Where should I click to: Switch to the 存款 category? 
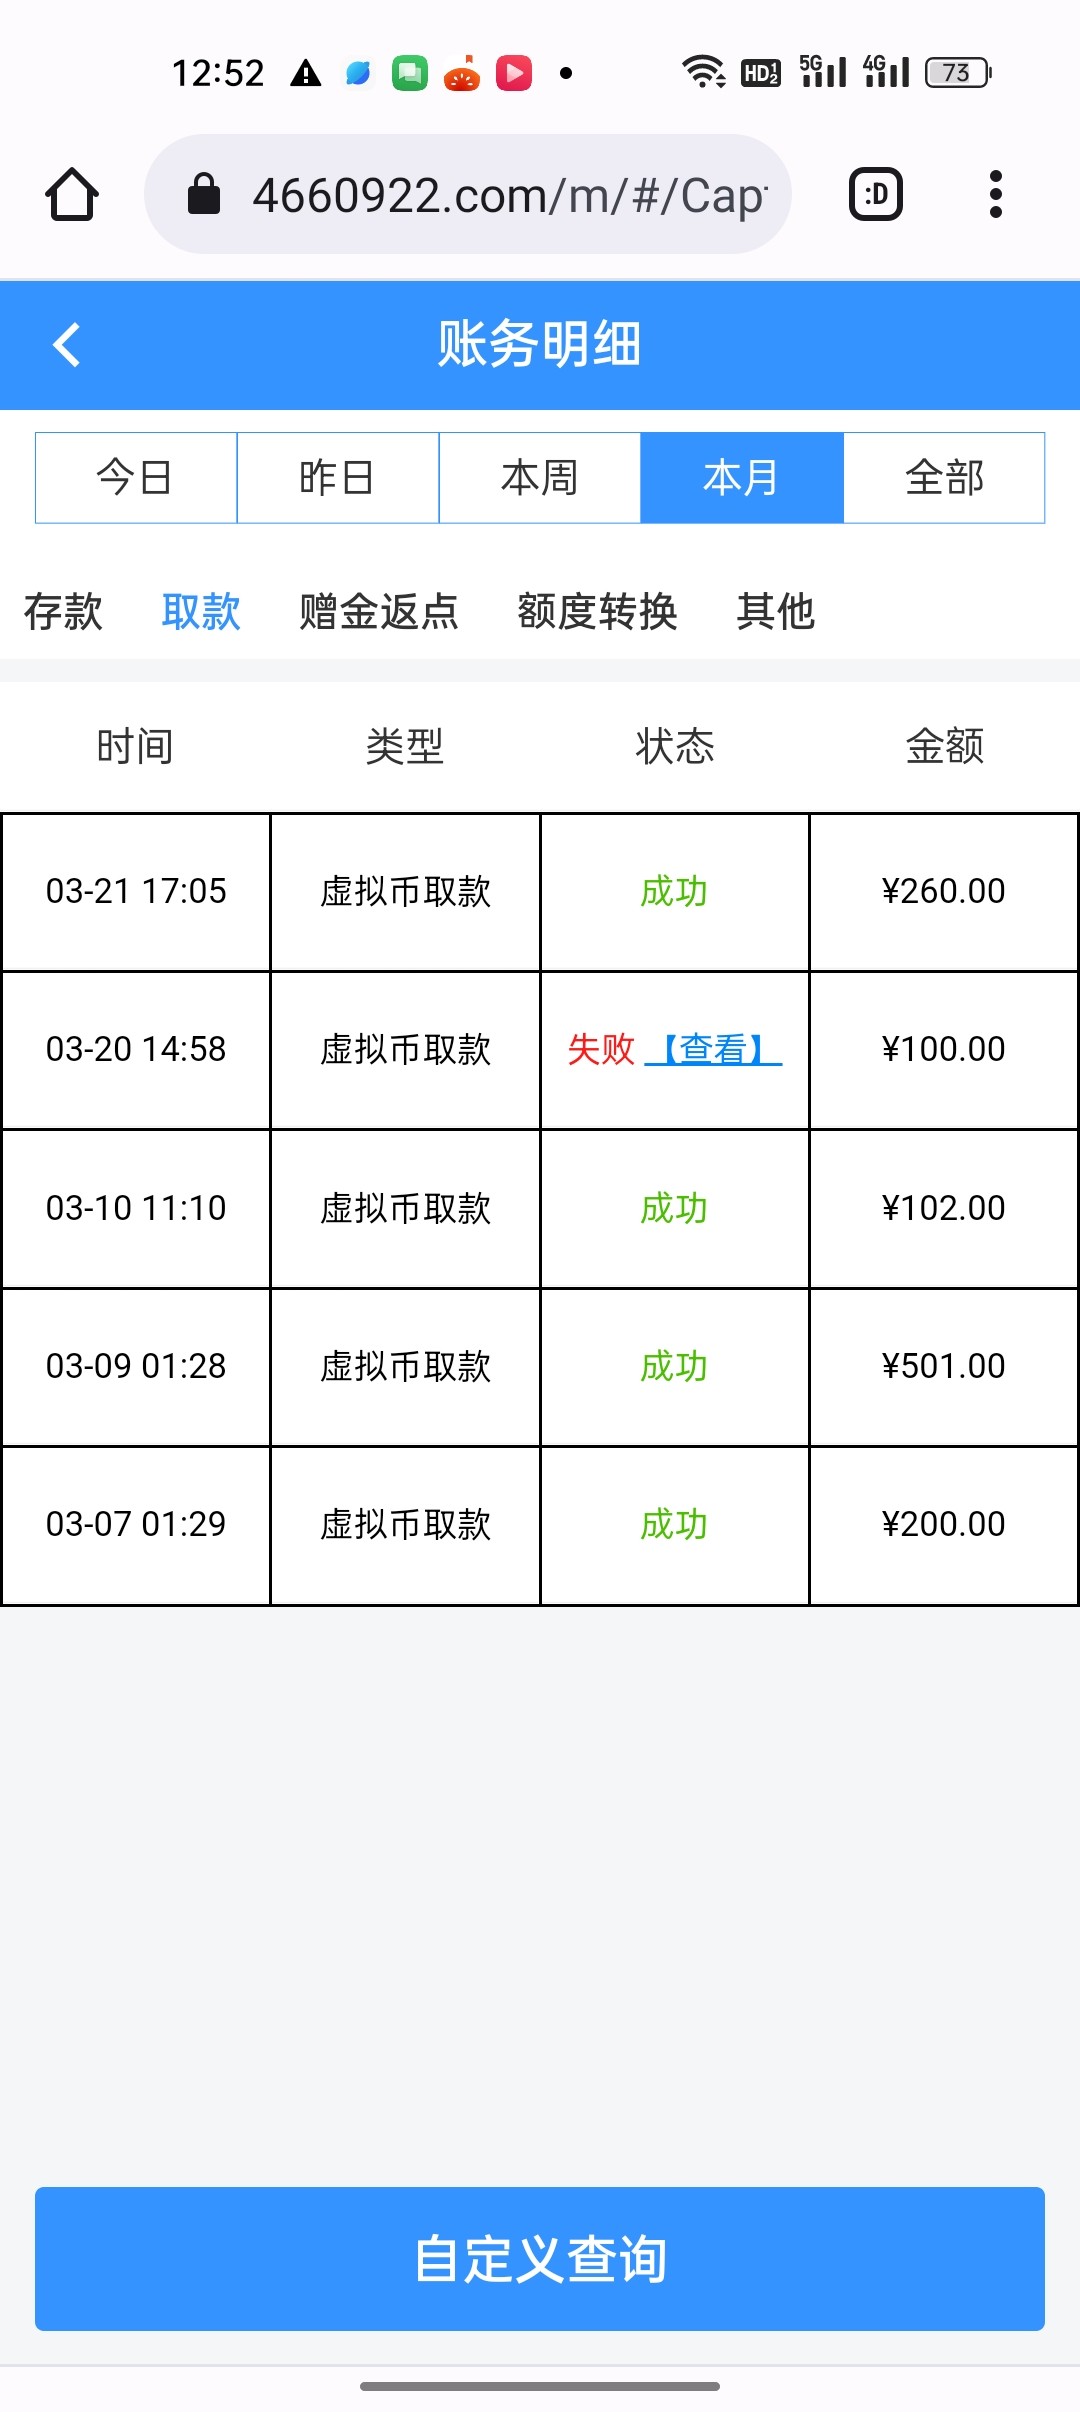point(63,611)
